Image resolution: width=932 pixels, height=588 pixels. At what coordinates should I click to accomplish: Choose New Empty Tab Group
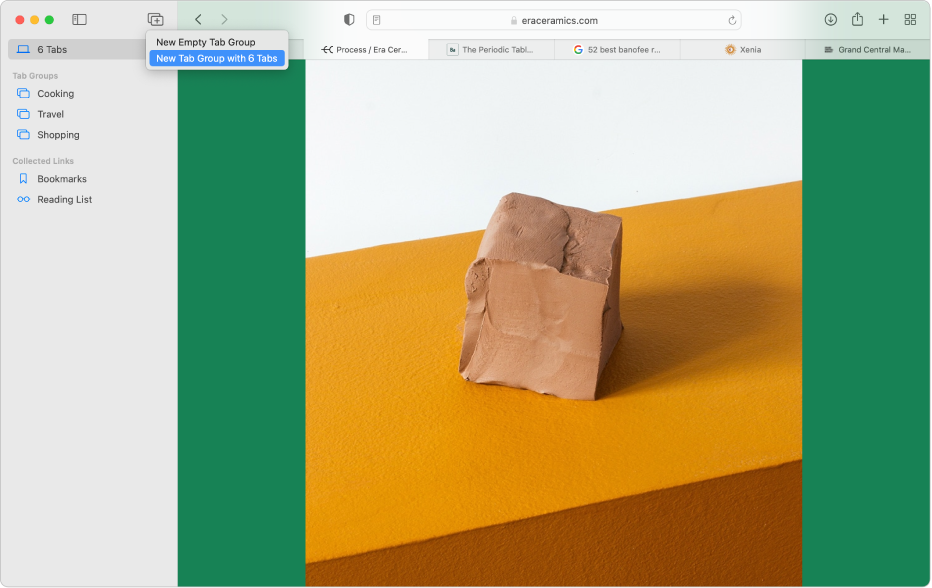click(x=205, y=42)
